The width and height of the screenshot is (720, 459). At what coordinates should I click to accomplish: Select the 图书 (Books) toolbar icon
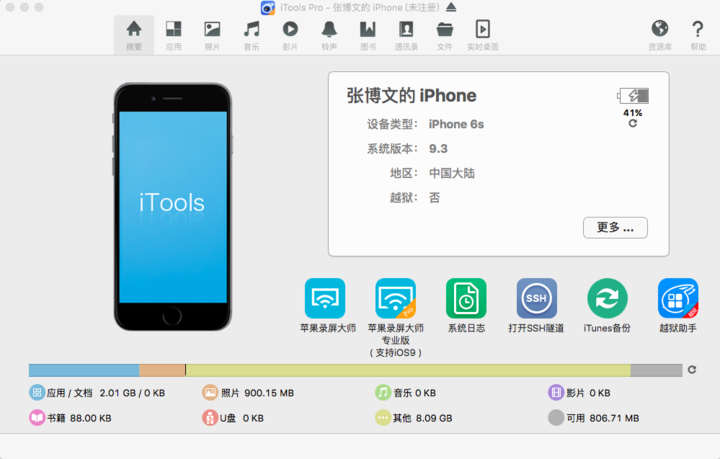368,34
